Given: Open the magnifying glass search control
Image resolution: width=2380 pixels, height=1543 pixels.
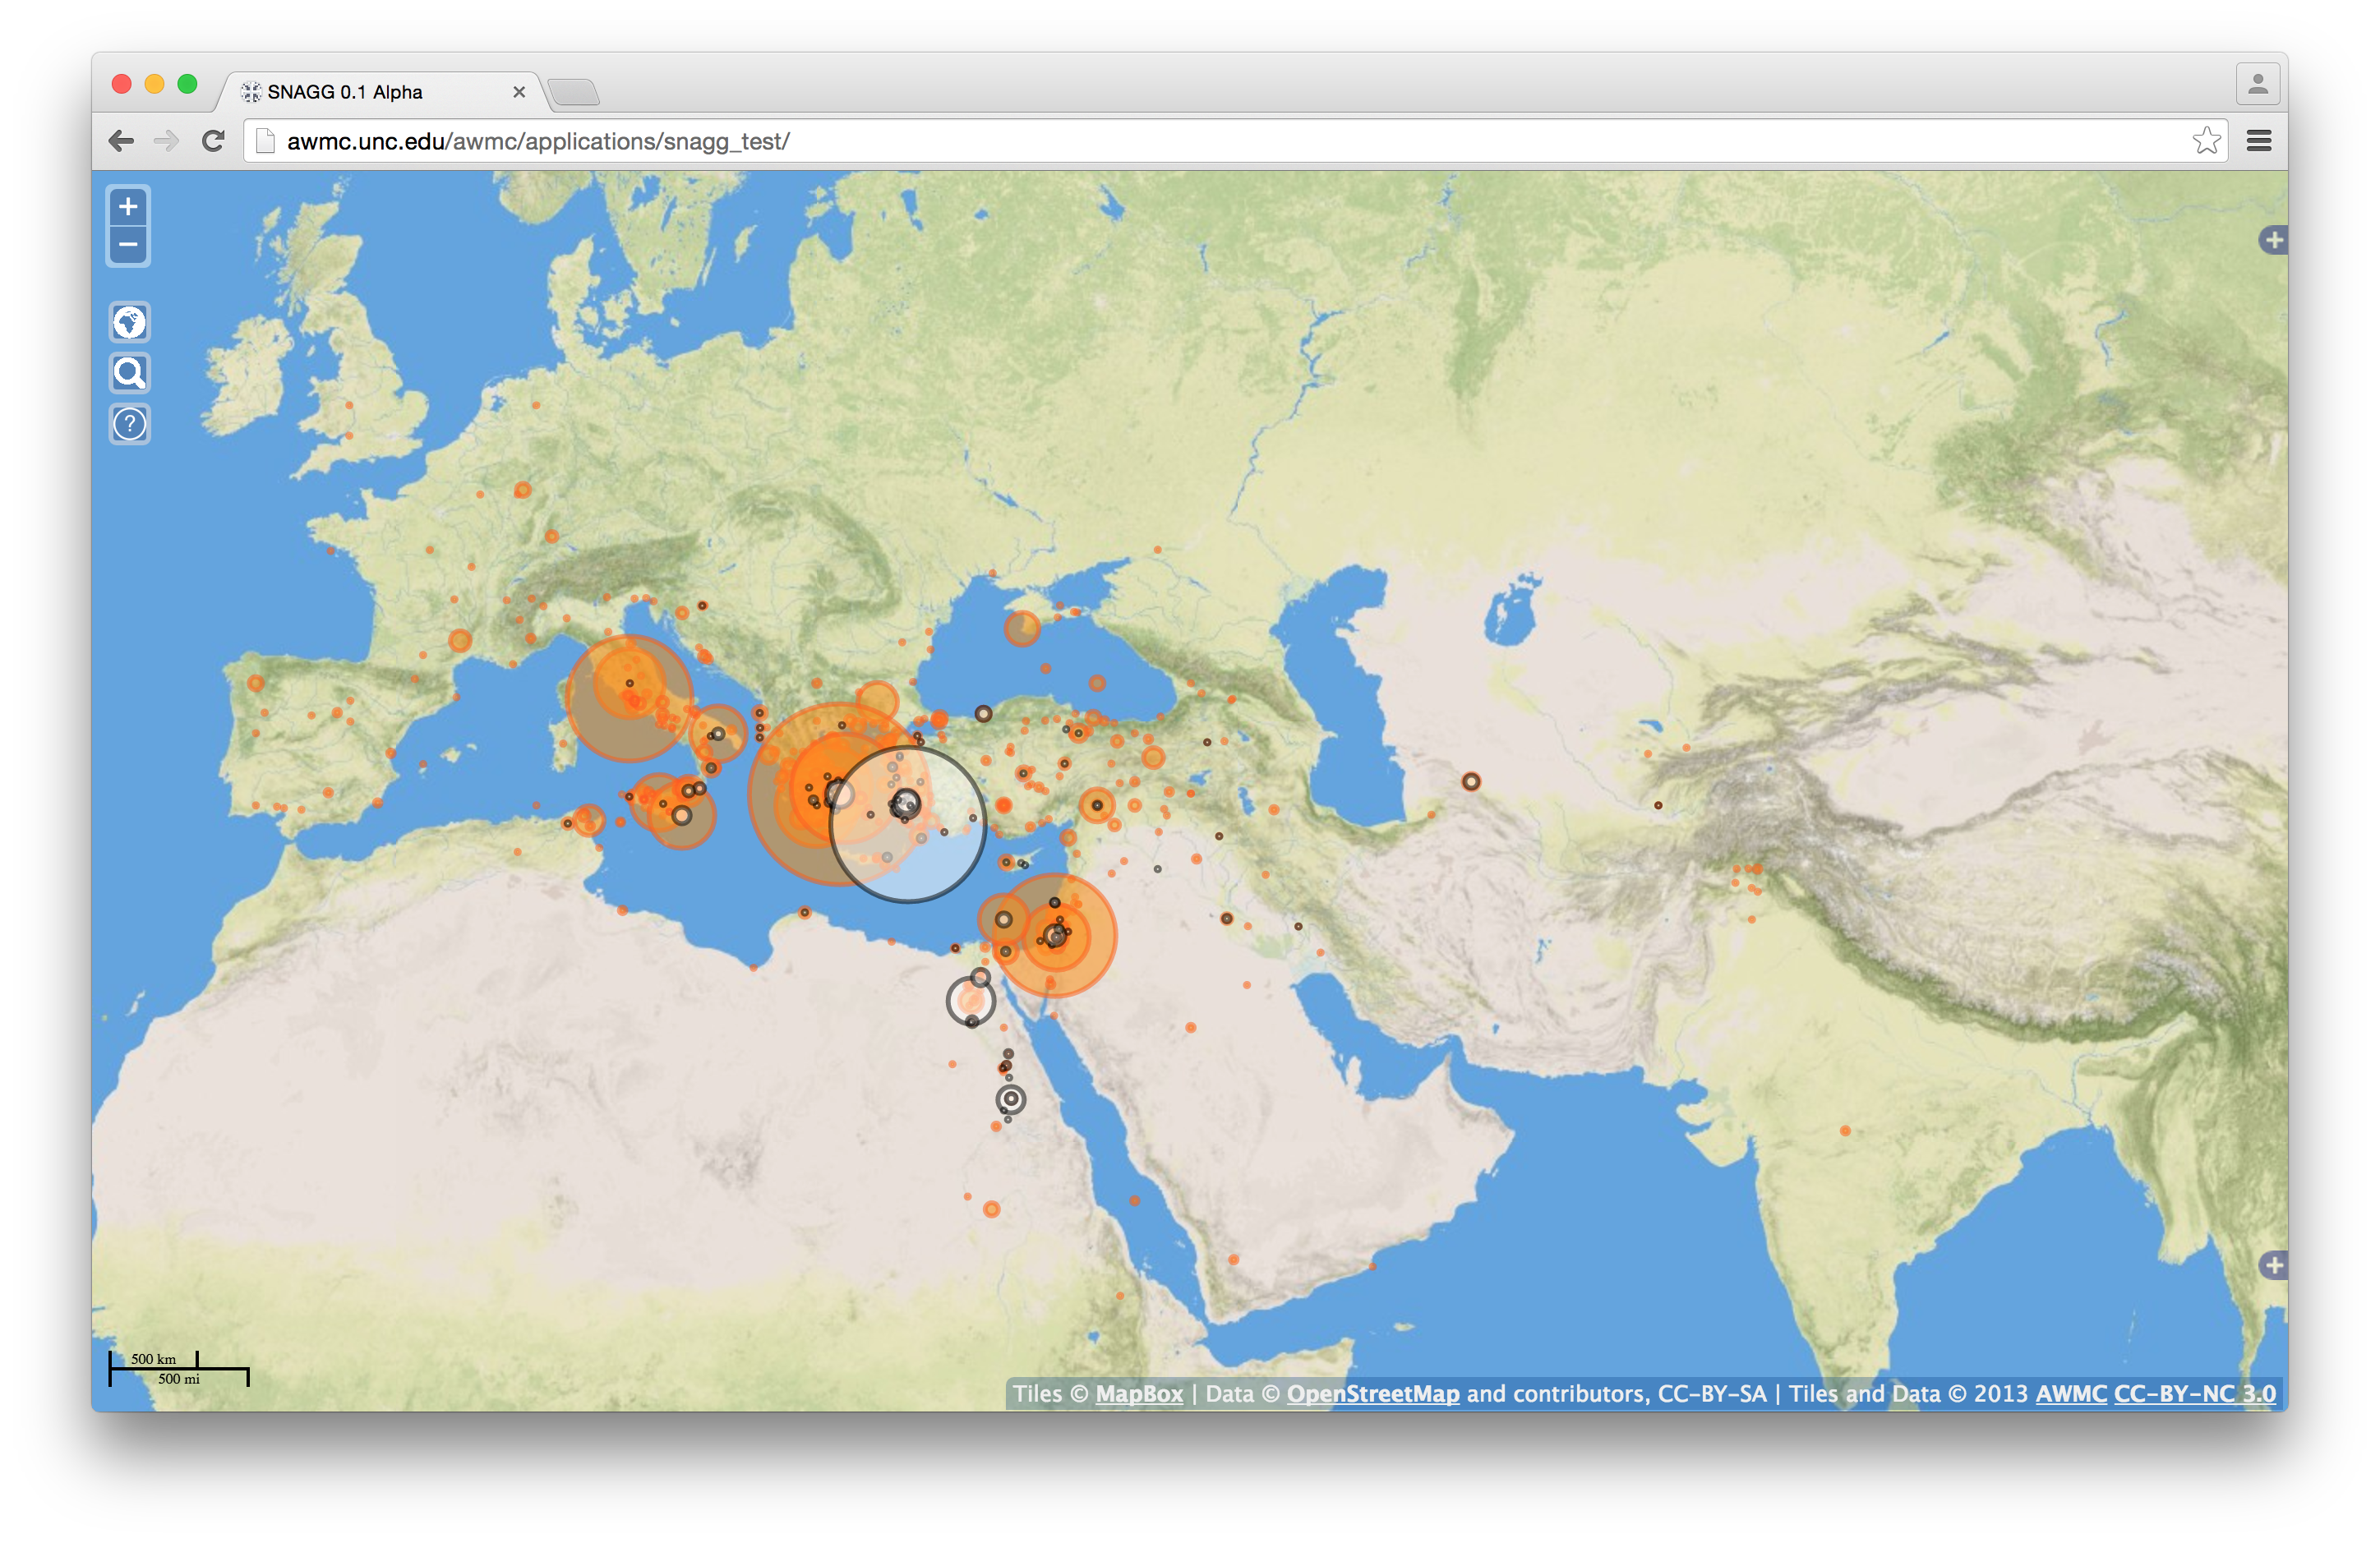Looking at the screenshot, I should tap(129, 373).
